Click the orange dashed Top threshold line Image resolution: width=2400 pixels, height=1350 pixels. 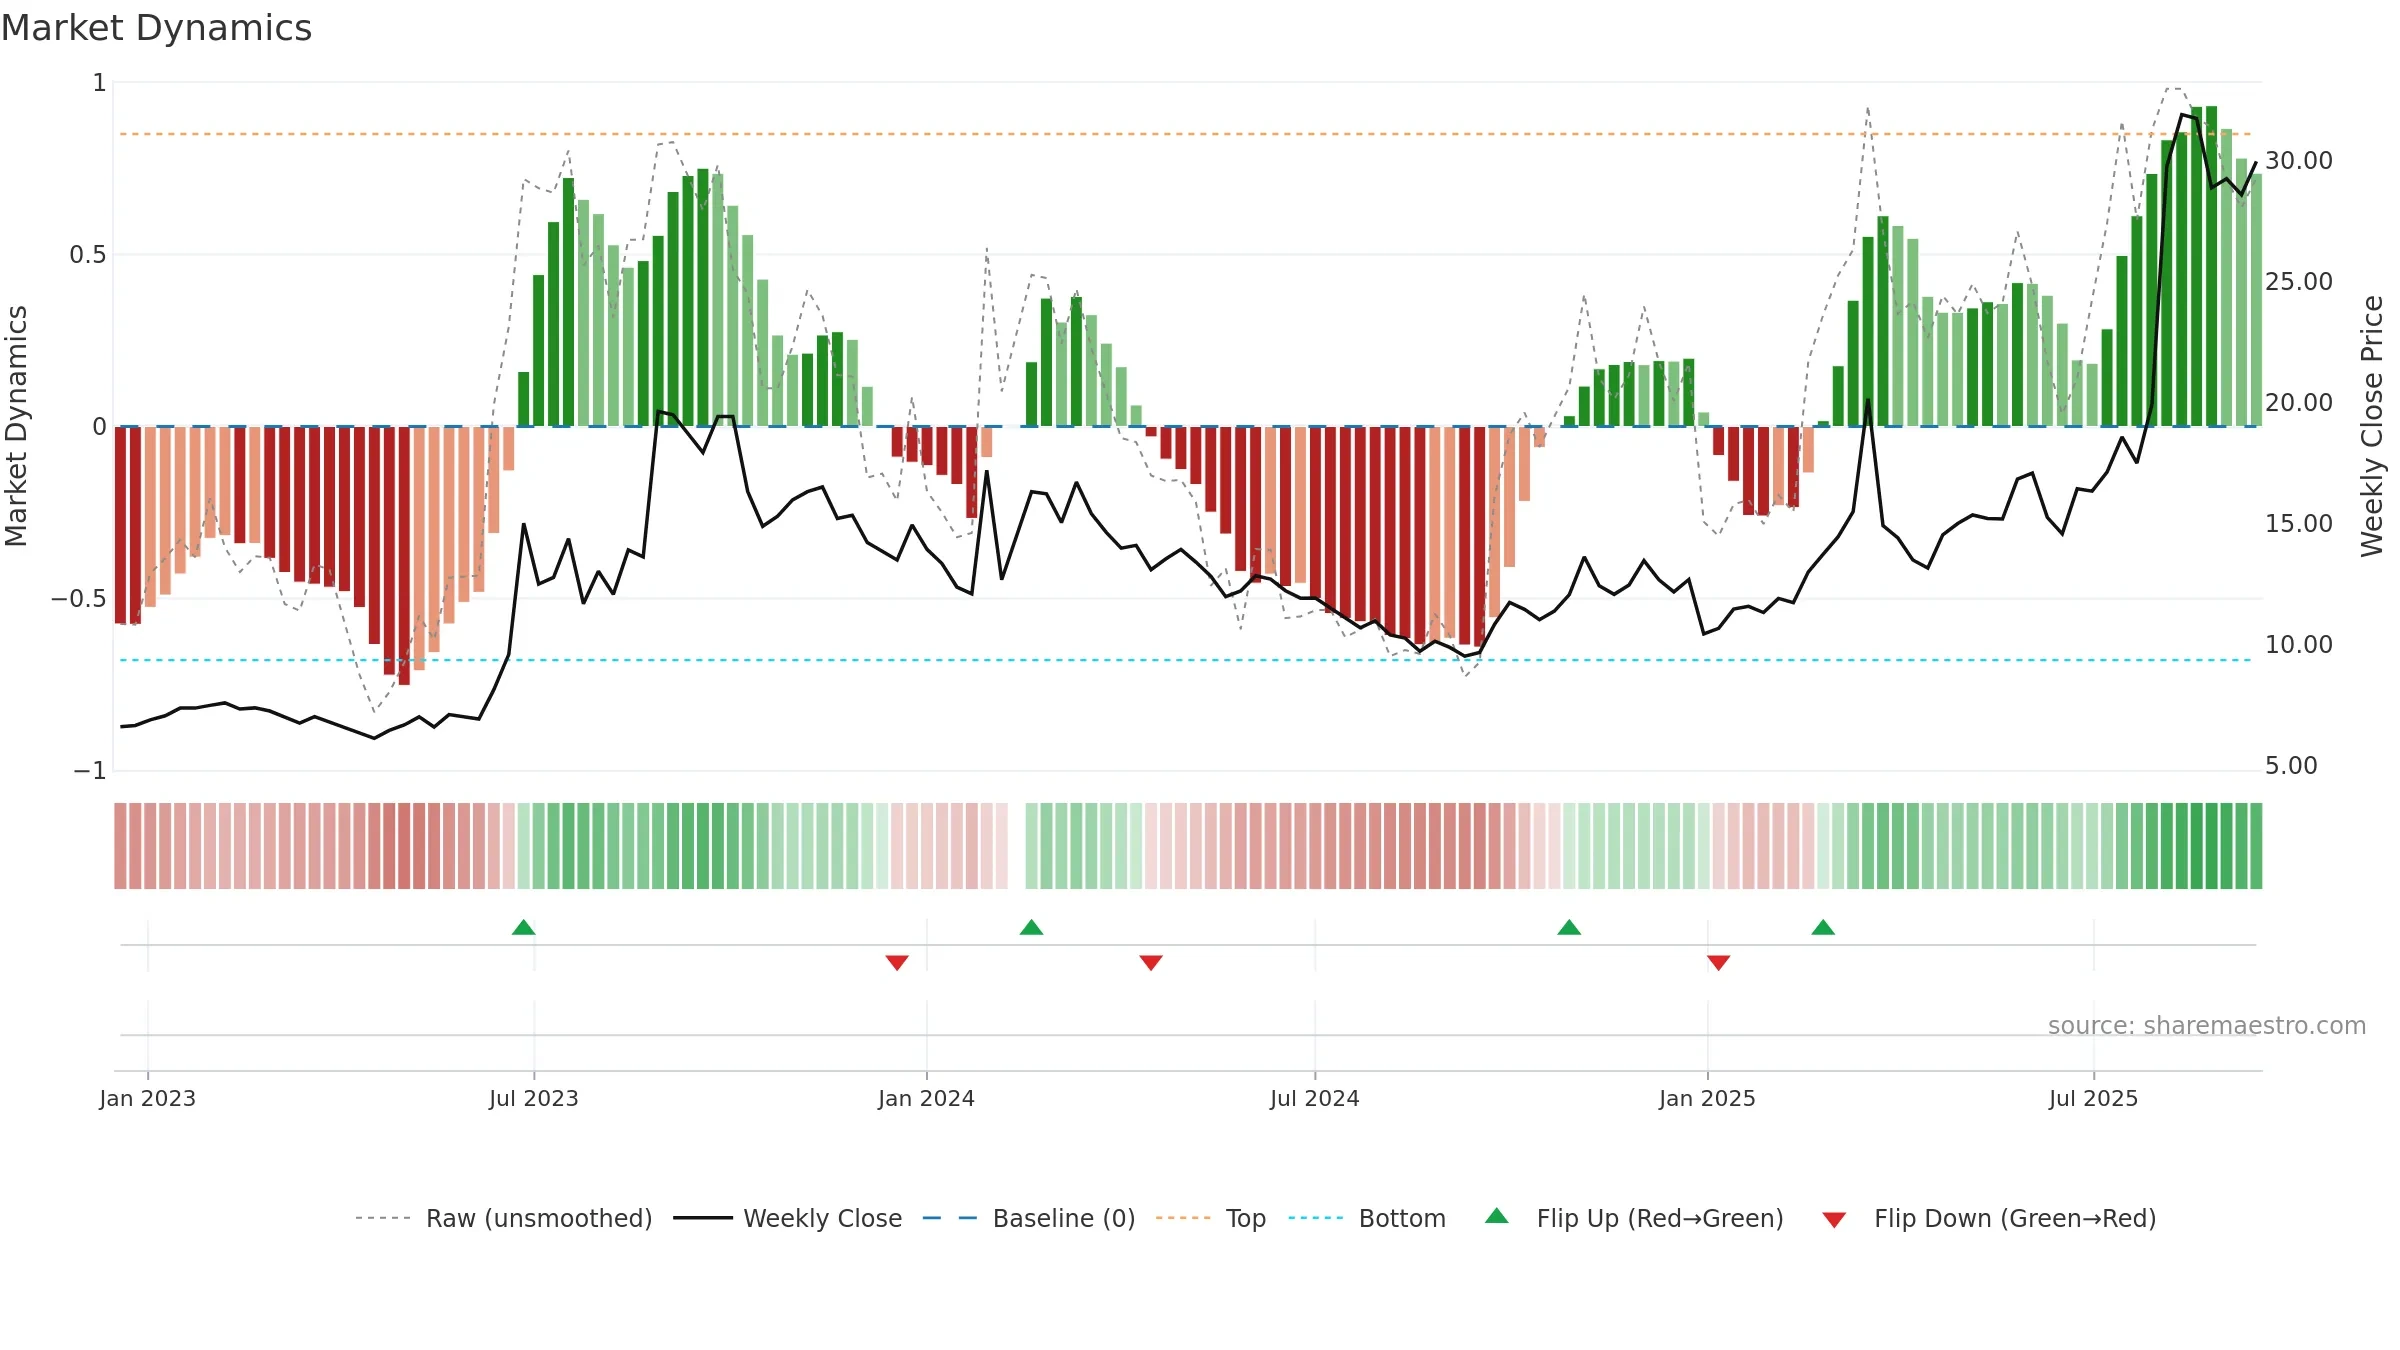pyautogui.click(x=1185, y=134)
